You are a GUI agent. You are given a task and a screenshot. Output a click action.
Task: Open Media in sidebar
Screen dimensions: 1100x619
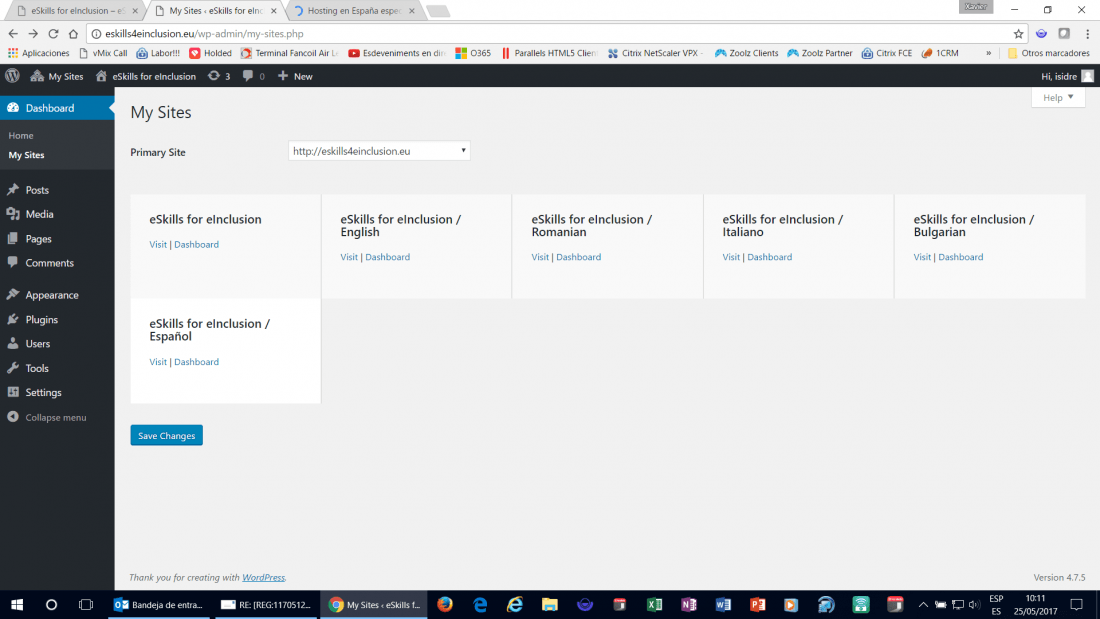57,214
